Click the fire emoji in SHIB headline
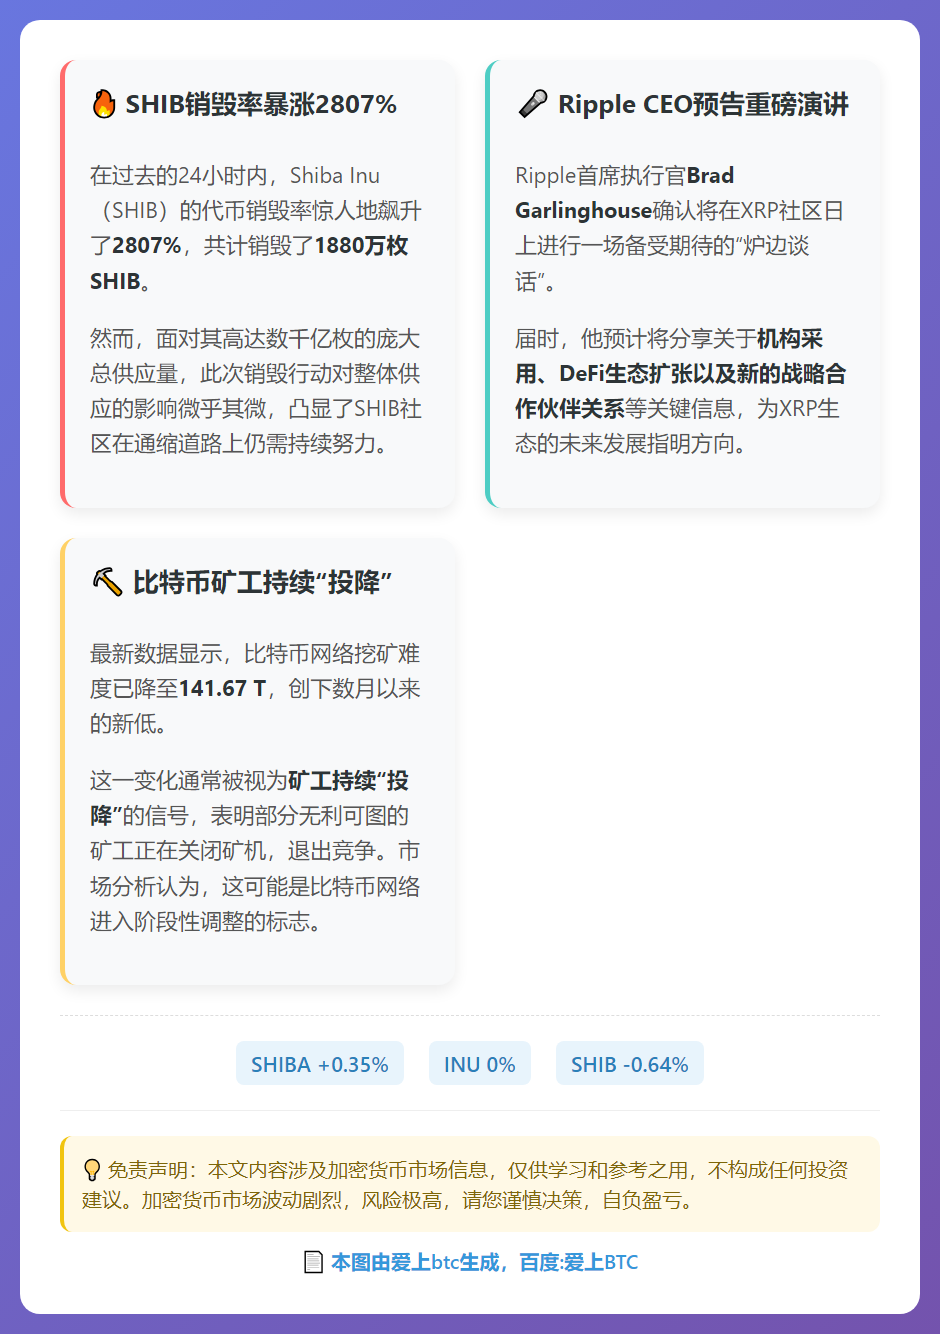The height and width of the screenshot is (1334, 940). click(104, 104)
